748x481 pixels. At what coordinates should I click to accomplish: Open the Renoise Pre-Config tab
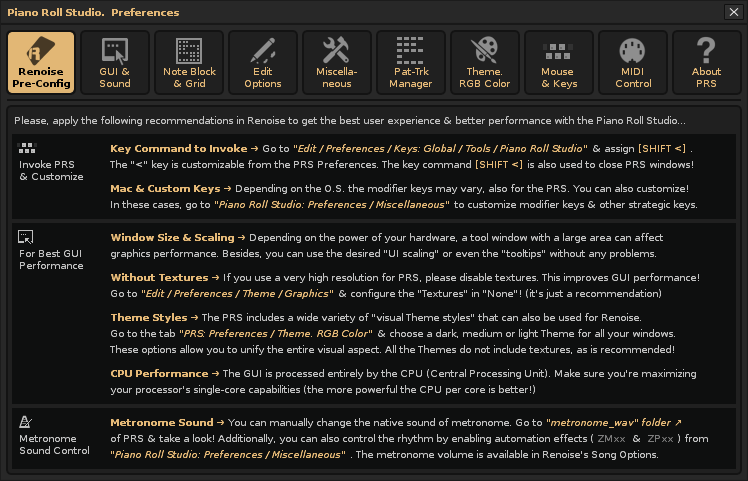(41, 62)
